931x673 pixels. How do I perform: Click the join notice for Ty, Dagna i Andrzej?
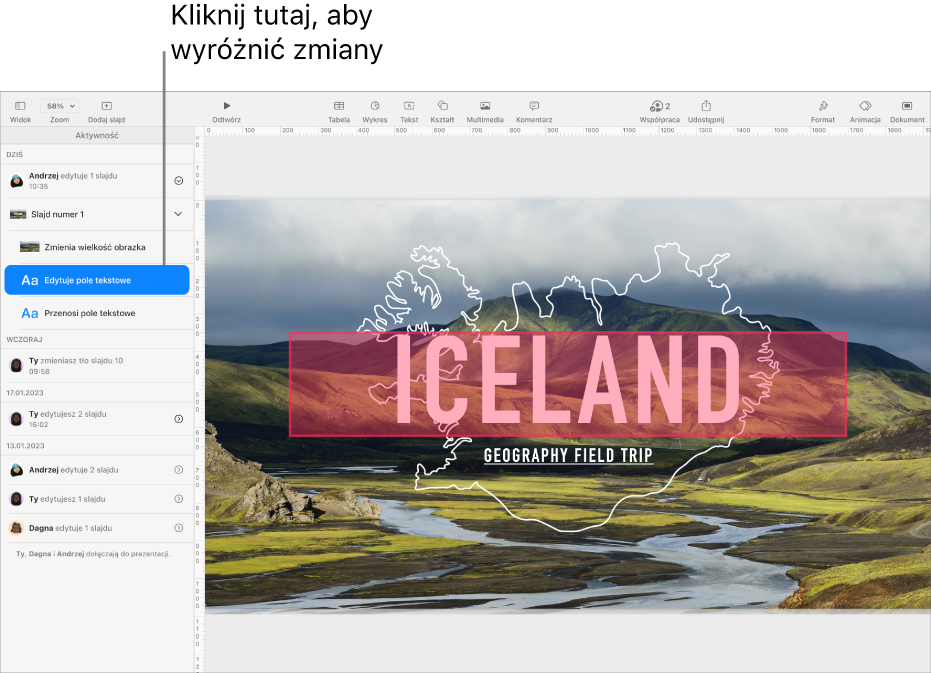tap(93, 554)
